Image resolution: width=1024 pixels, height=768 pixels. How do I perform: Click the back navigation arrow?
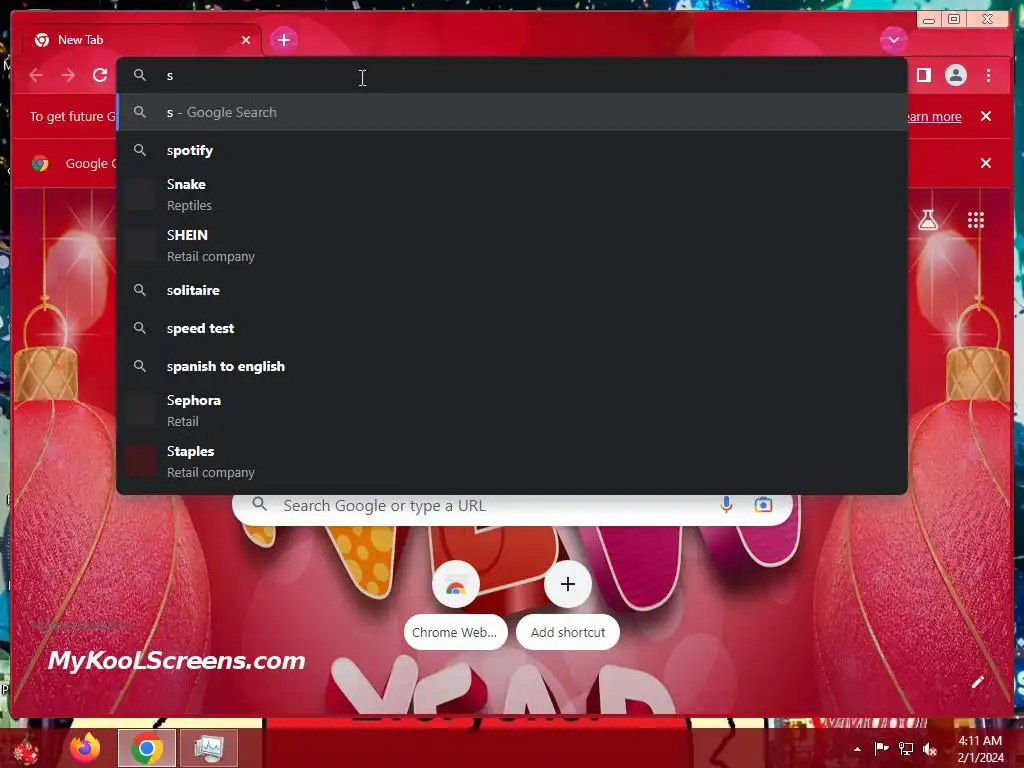(x=37, y=76)
